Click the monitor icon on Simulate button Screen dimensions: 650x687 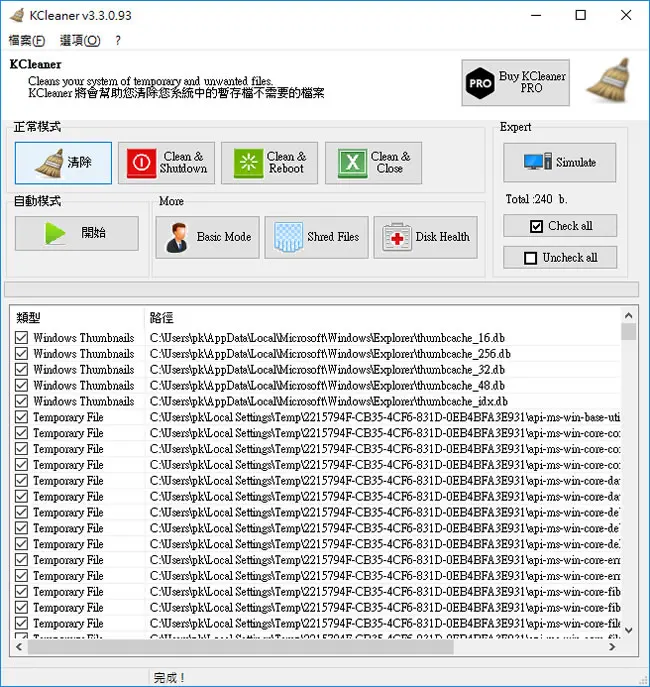click(x=538, y=162)
